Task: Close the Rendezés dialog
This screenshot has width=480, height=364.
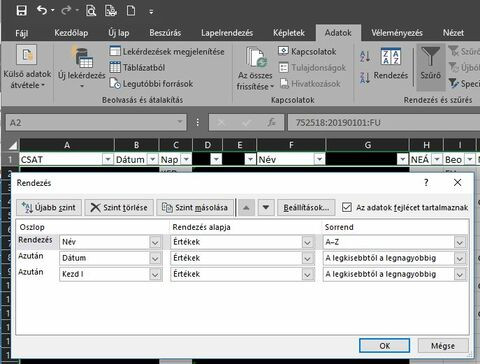Action: [457, 182]
